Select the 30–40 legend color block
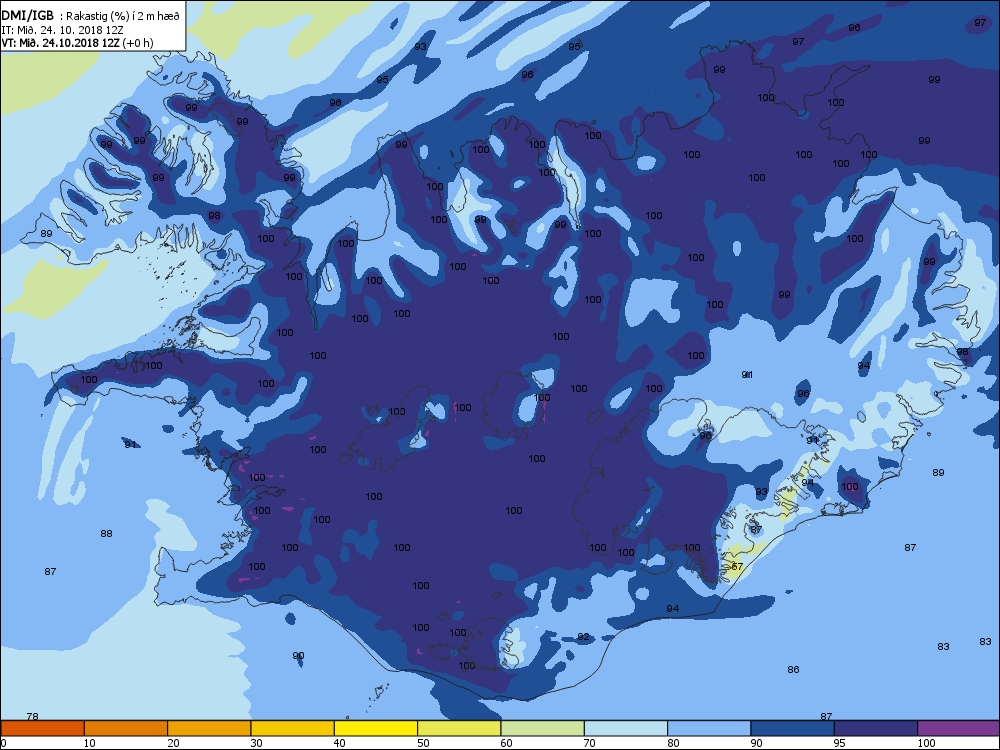Viewport: 1000px width, 750px height. [x=293, y=728]
